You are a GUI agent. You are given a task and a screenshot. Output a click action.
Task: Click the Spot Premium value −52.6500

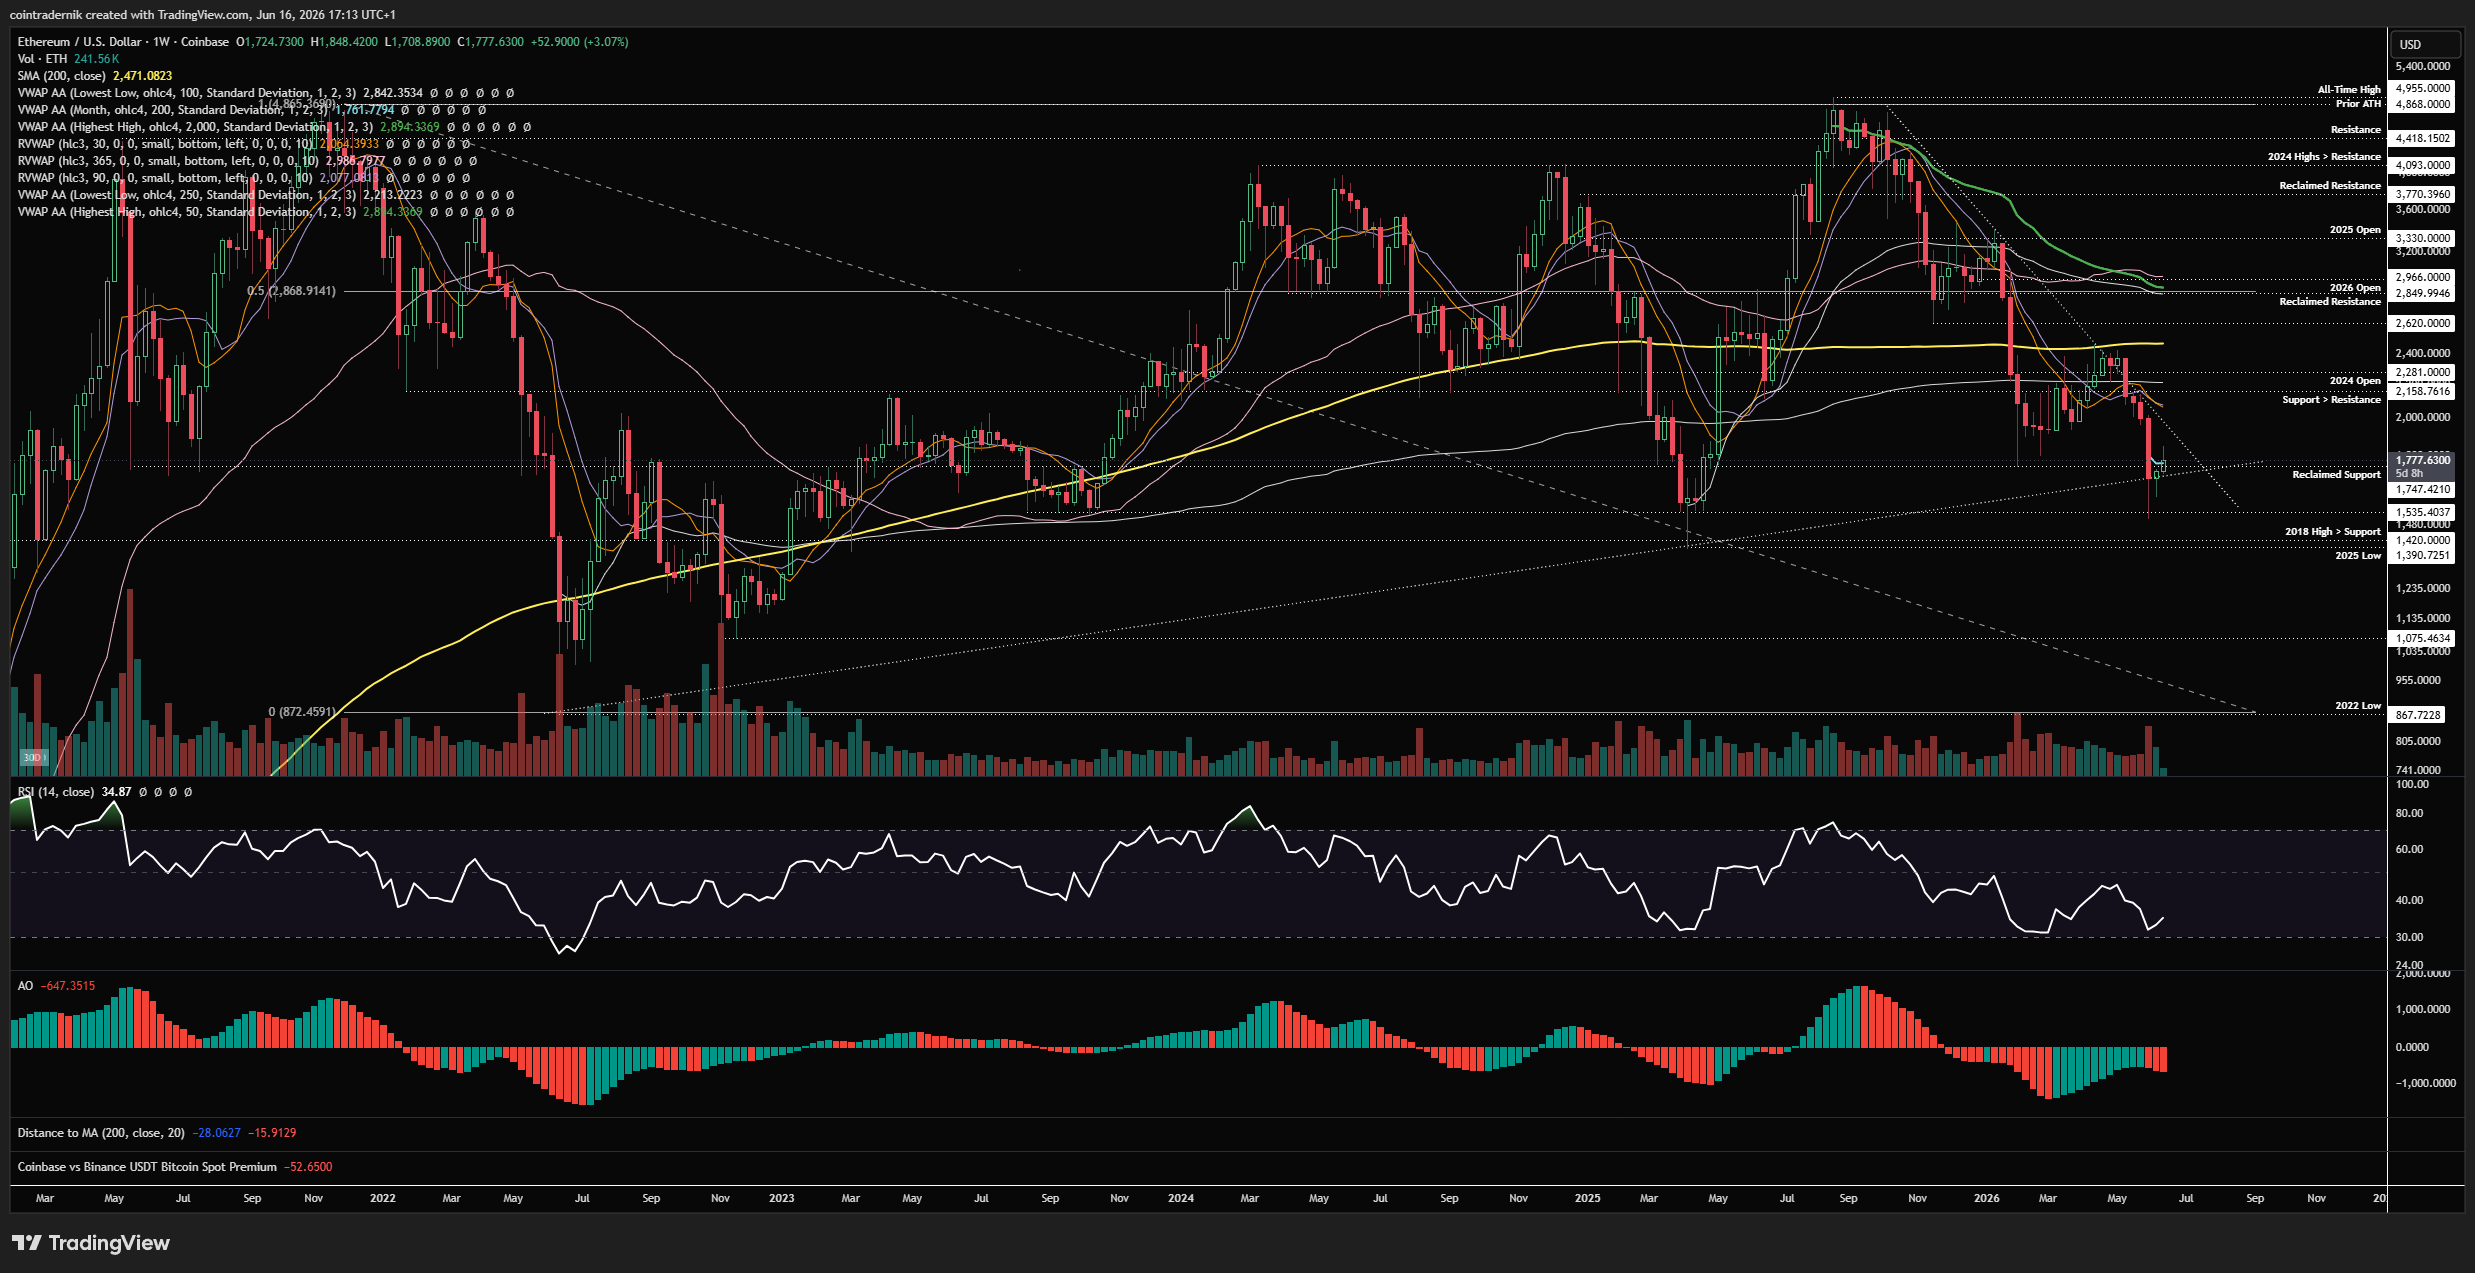tap(308, 1167)
